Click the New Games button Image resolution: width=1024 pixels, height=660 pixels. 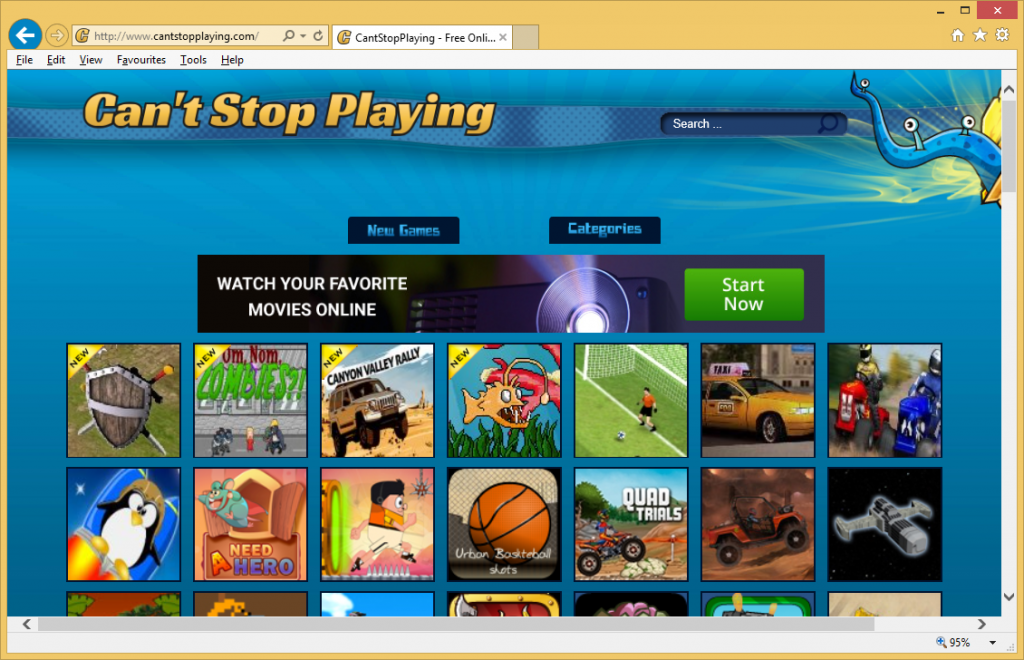pos(404,230)
